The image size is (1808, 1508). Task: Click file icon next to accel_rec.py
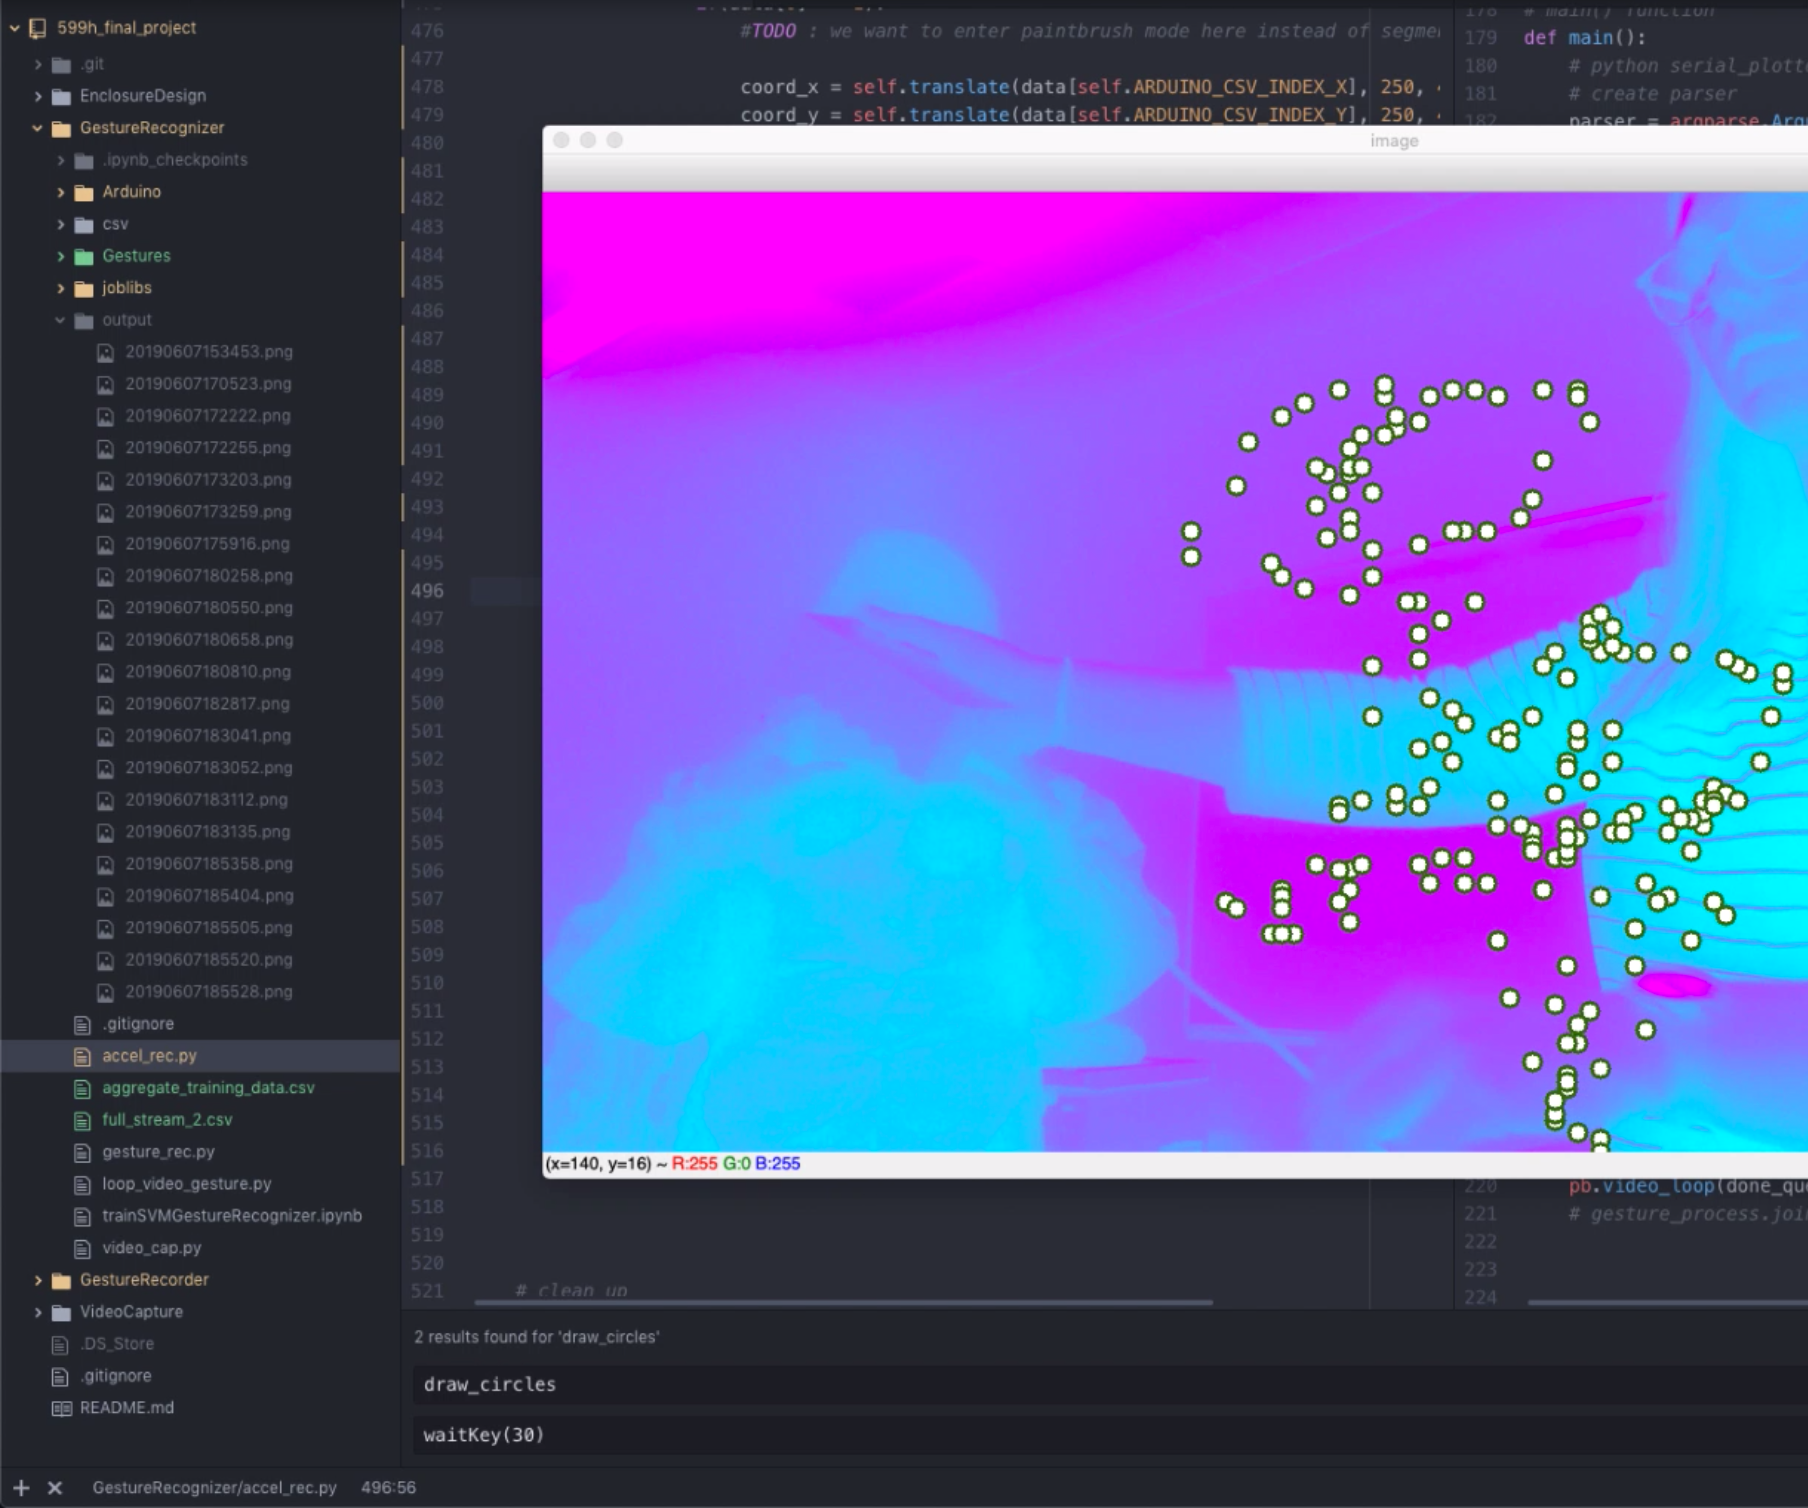(82, 1056)
